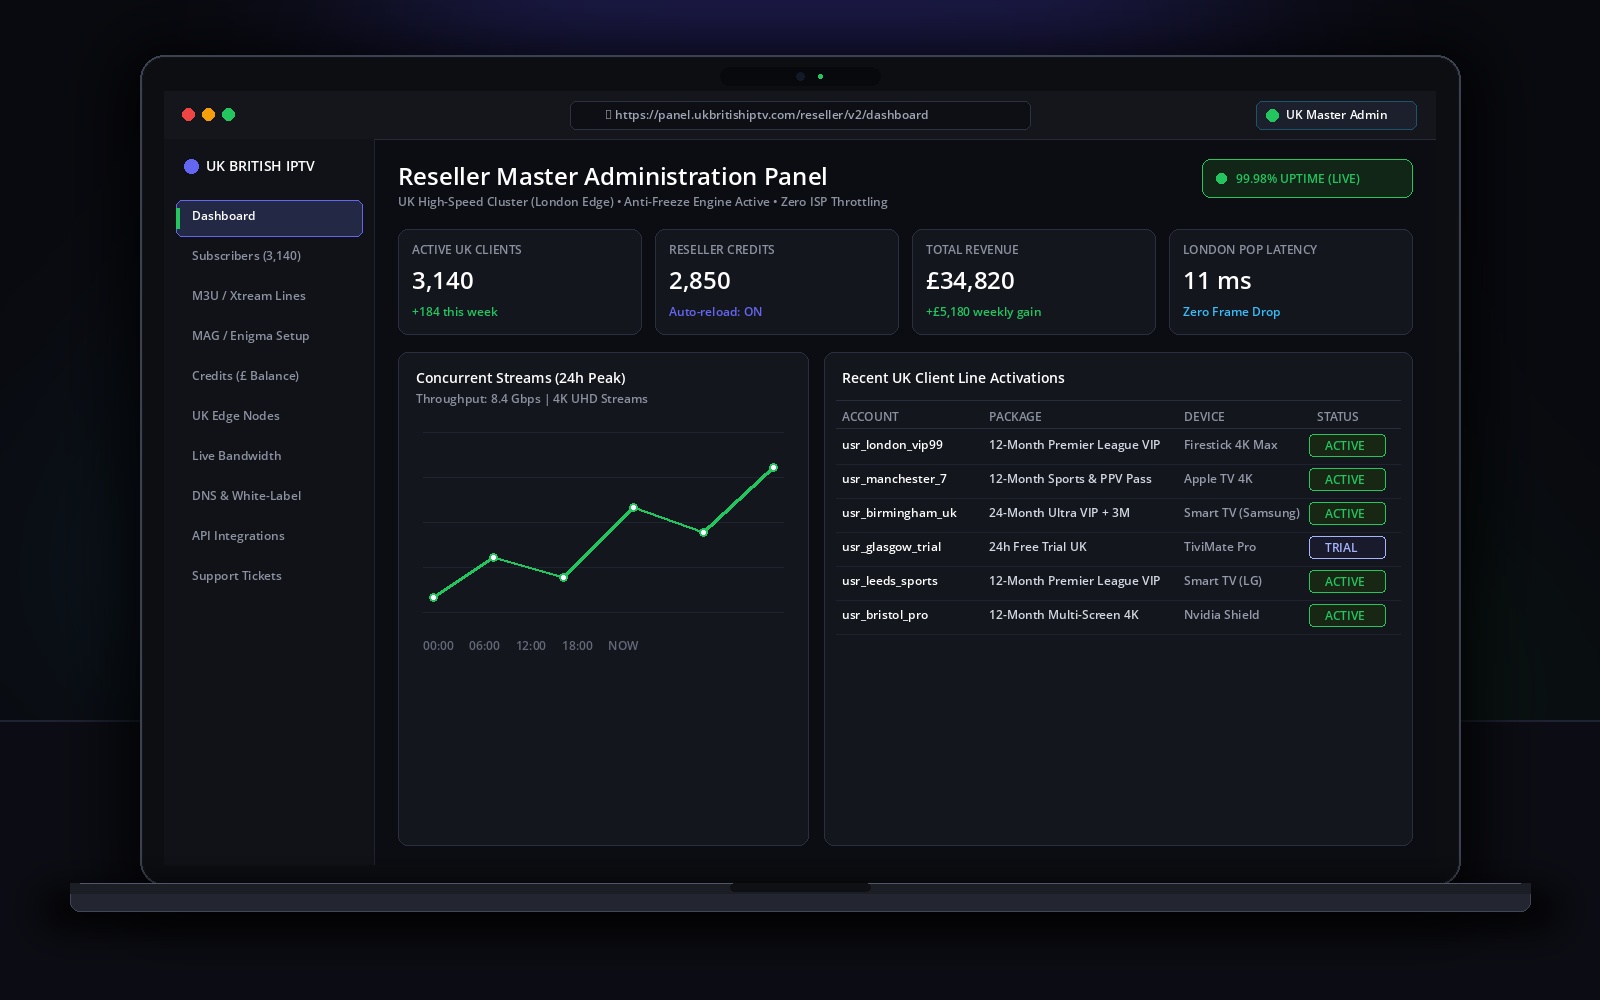The width and height of the screenshot is (1600, 1000).
Task: Click the STATUS column header
Action: [x=1337, y=417]
